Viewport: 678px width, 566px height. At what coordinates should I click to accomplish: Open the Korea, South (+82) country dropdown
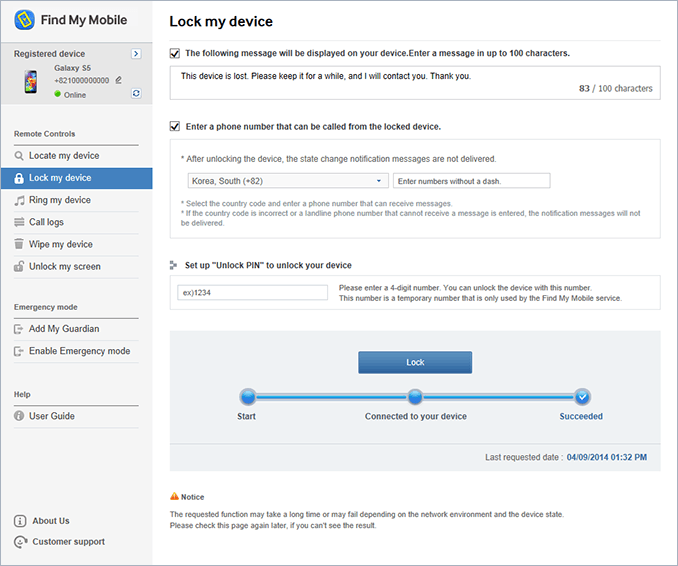click(288, 181)
